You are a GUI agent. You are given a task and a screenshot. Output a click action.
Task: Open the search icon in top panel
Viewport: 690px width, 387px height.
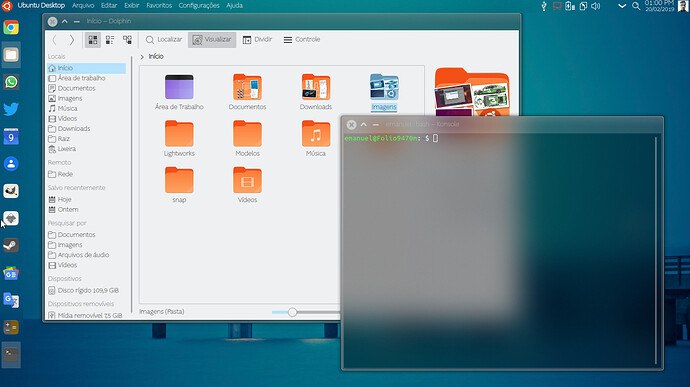pos(636,6)
